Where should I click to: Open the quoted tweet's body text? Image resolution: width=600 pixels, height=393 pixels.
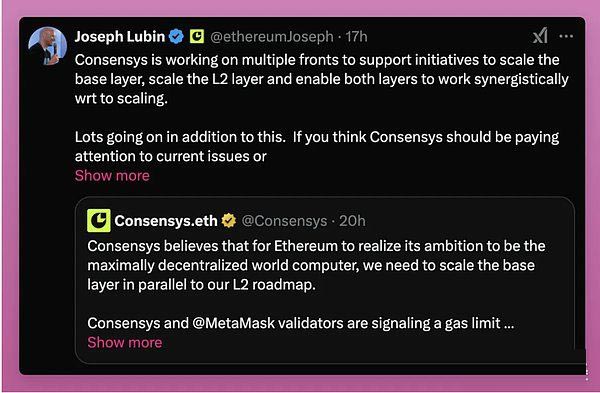316,265
